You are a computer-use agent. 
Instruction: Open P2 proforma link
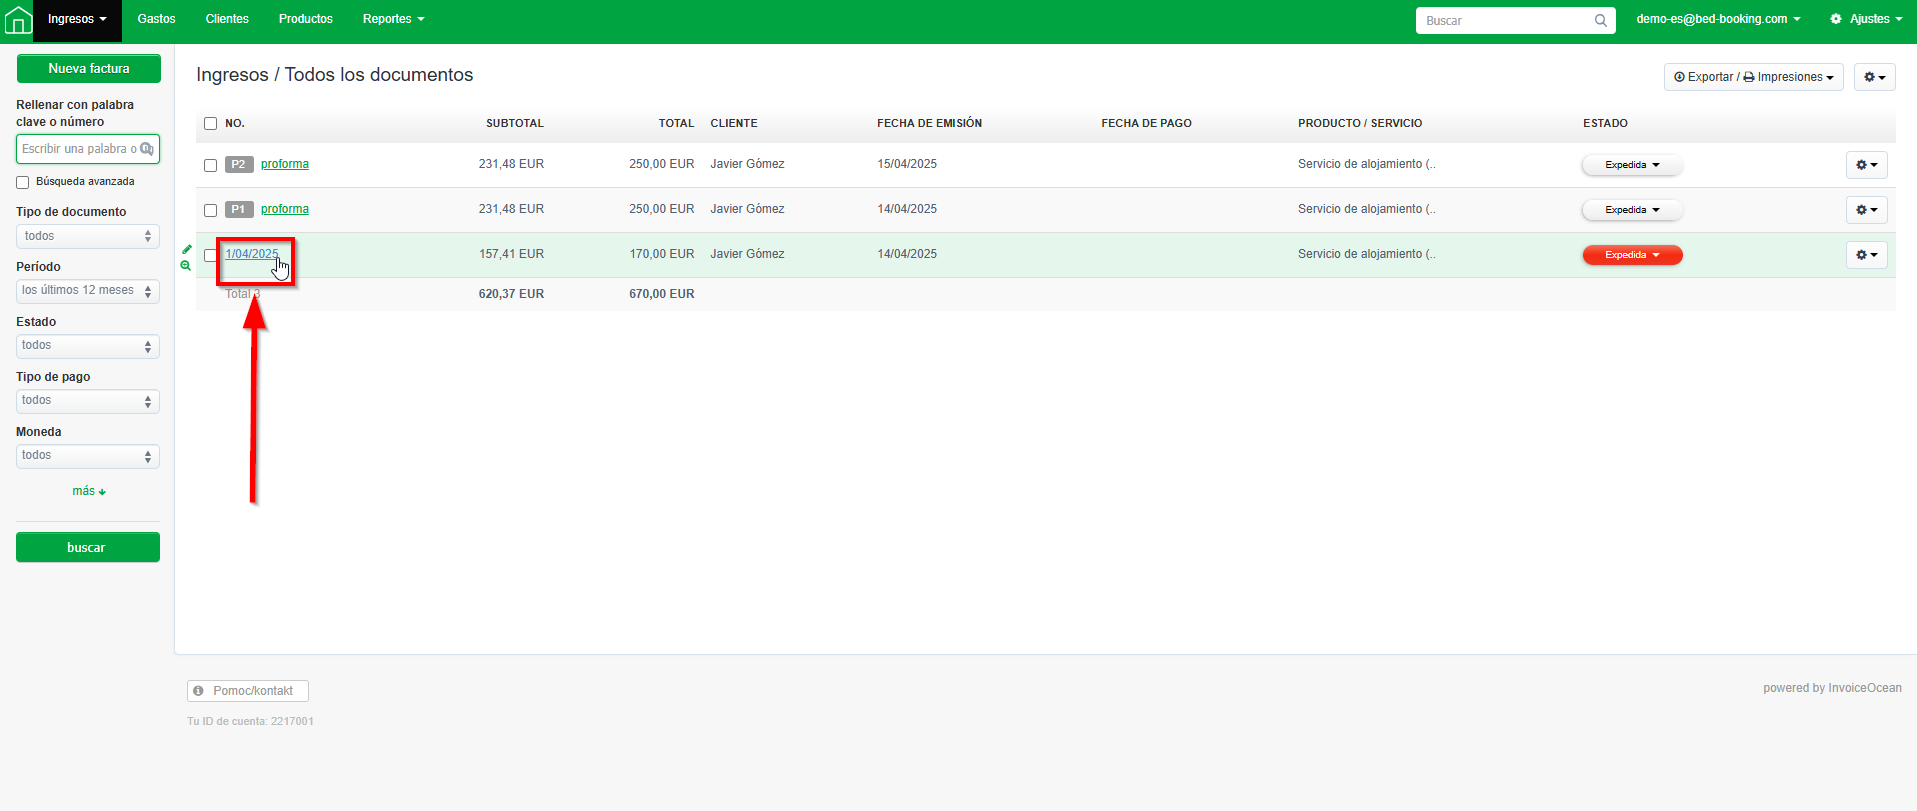point(285,164)
